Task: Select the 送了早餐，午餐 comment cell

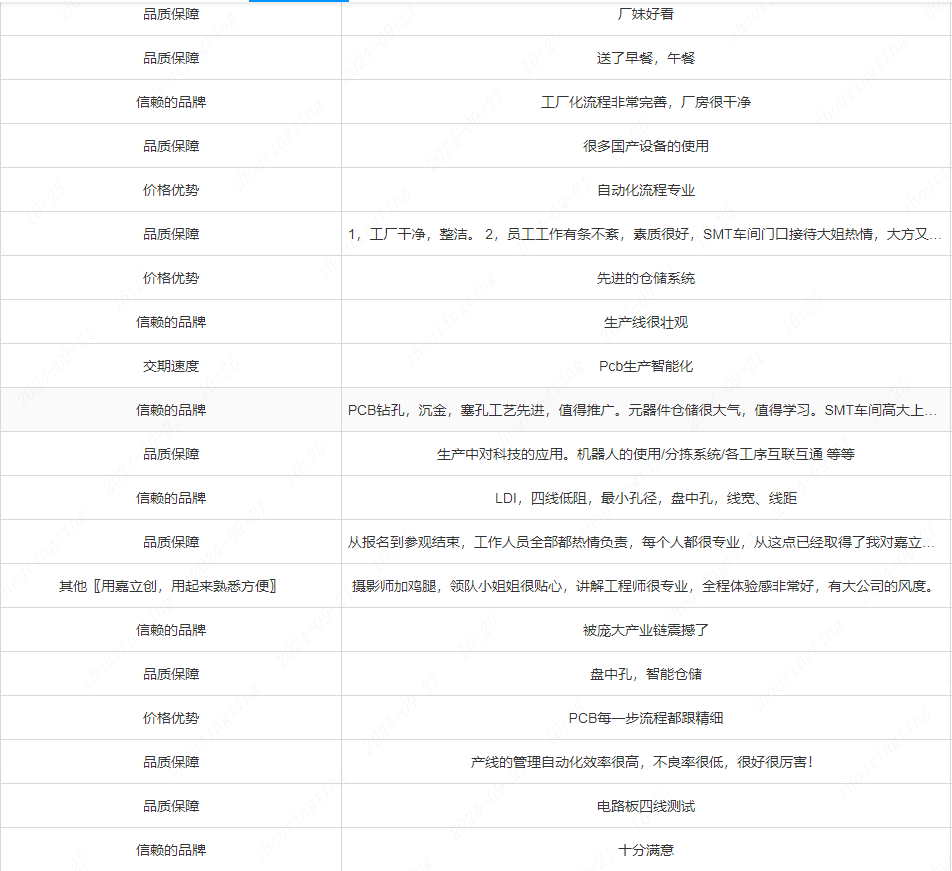Action: click(645, 58)
